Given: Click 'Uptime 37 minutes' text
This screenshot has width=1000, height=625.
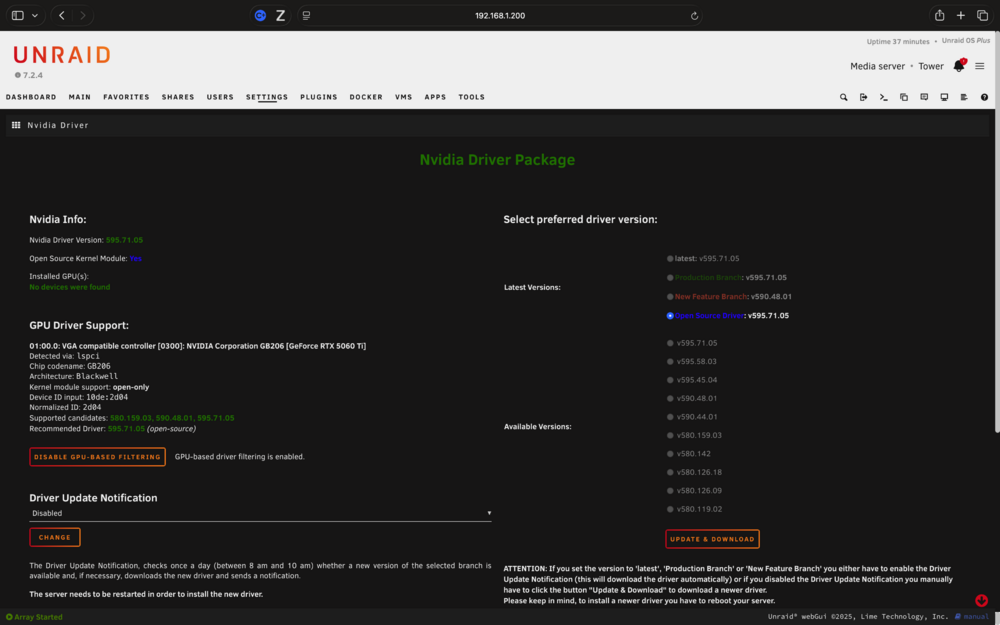Looking at the screenshot, I should click(898, 41).
